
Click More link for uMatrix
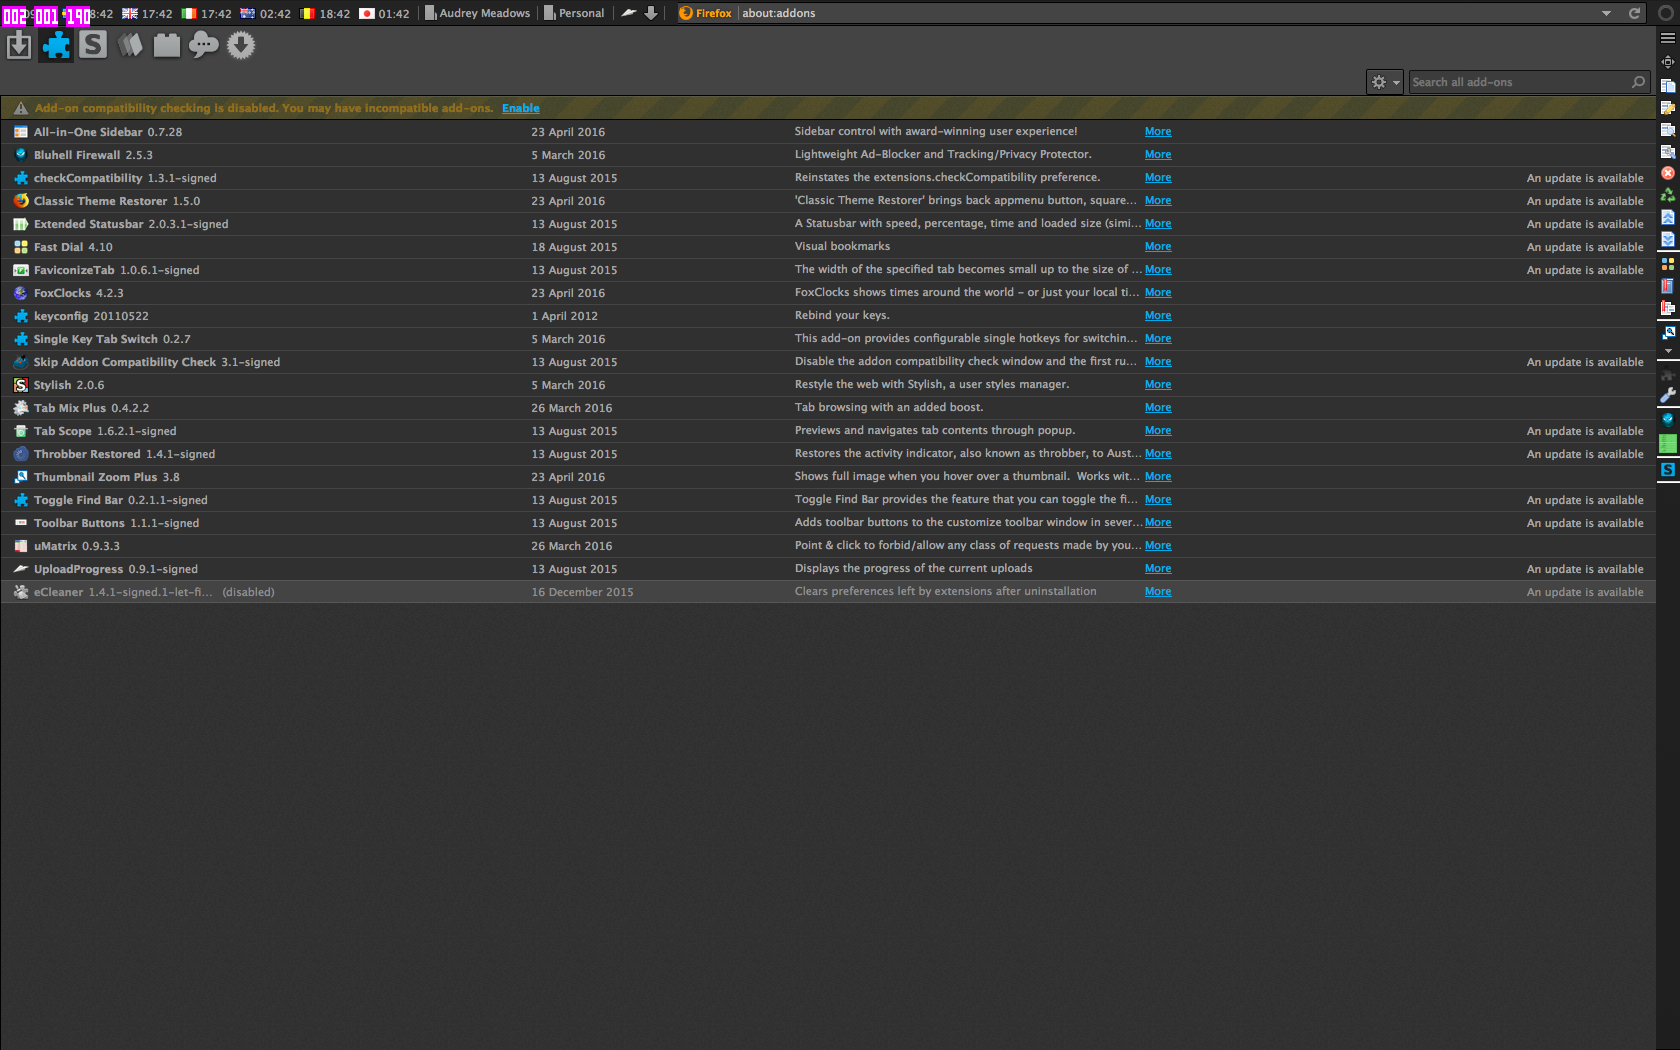1158,545
